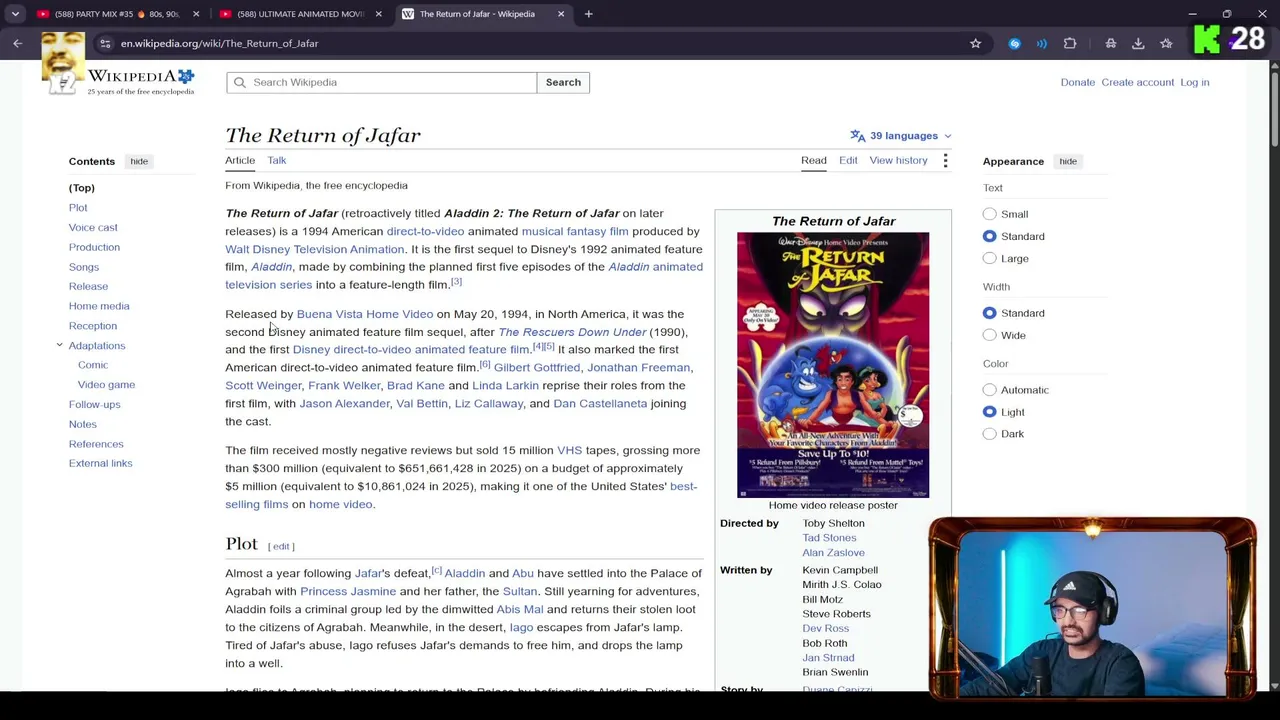Close the Return of Jafar Wikipedia tab

[x=561, y=14]
